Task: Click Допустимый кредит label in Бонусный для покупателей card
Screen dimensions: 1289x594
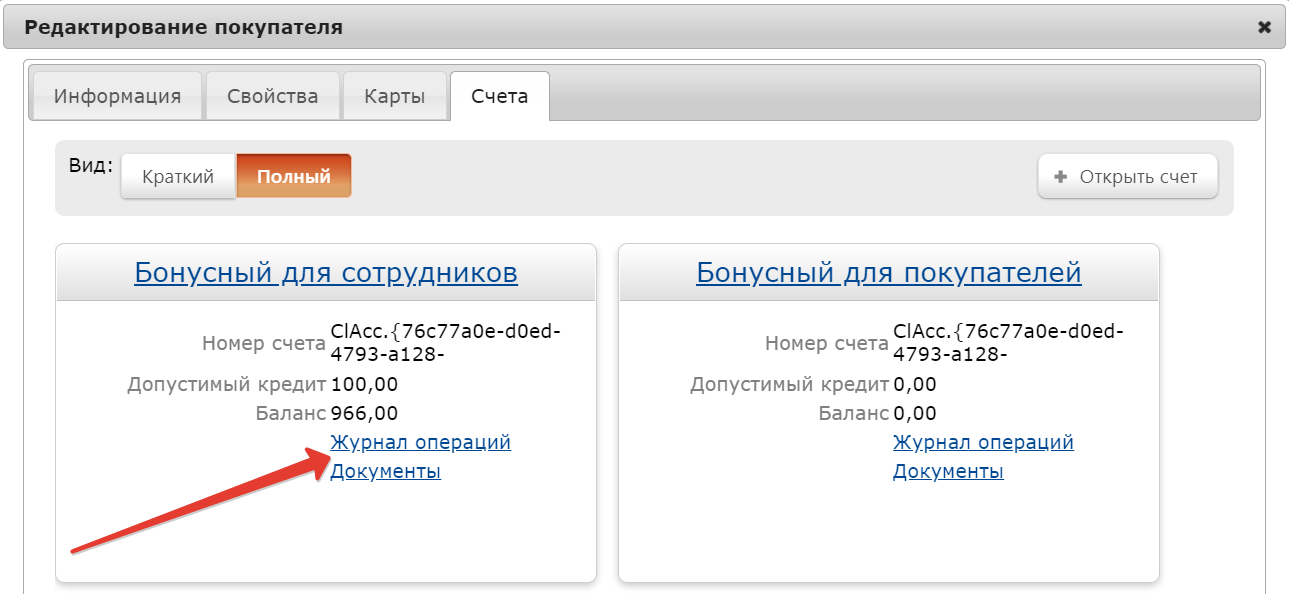Action: click(790, 384)
